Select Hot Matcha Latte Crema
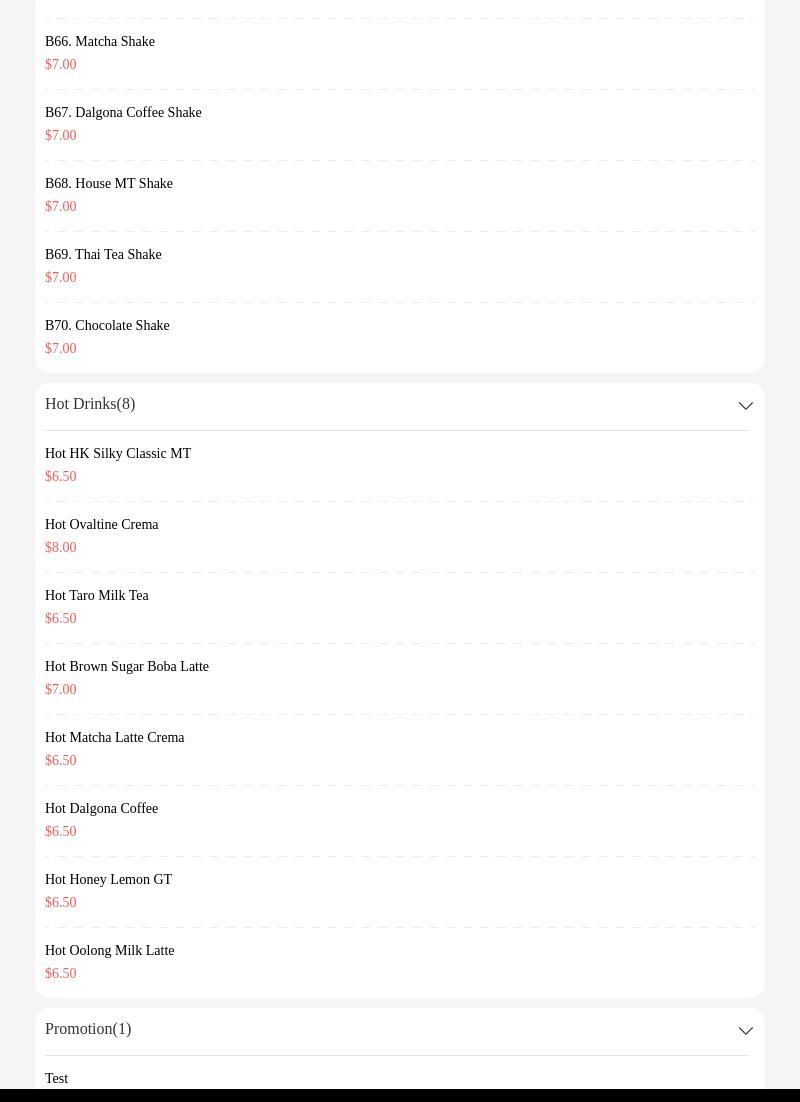The height and width of the screenshot is (1102, 800). [x=399, y=749]
